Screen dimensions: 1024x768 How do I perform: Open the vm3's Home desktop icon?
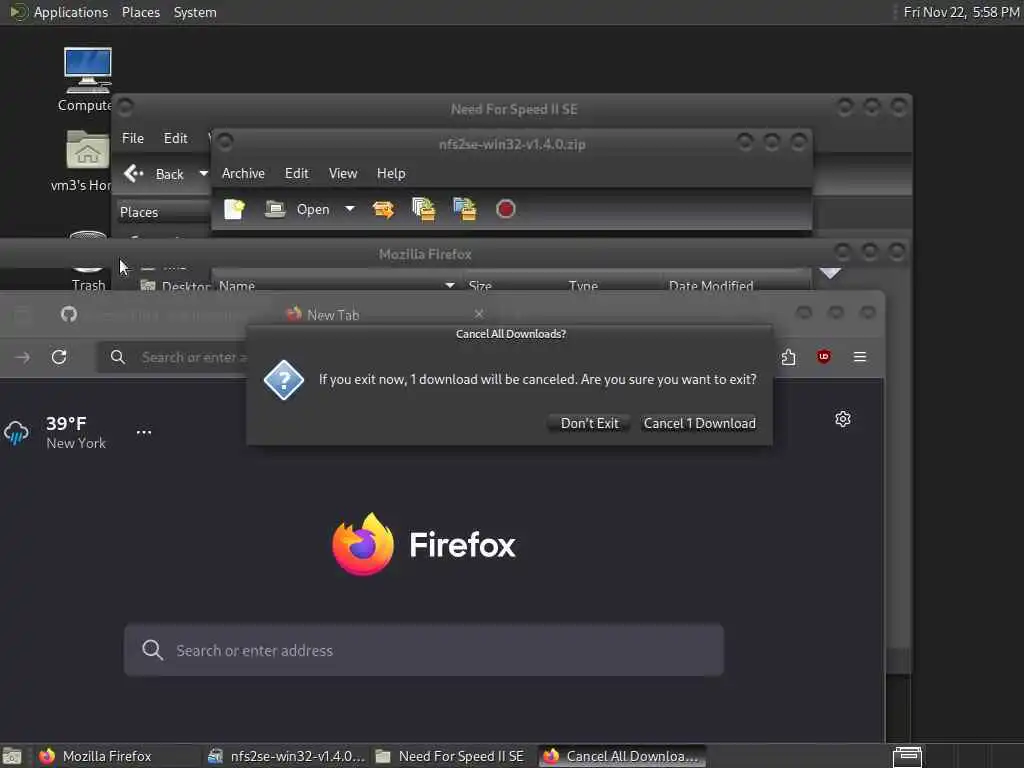point(86,160)
